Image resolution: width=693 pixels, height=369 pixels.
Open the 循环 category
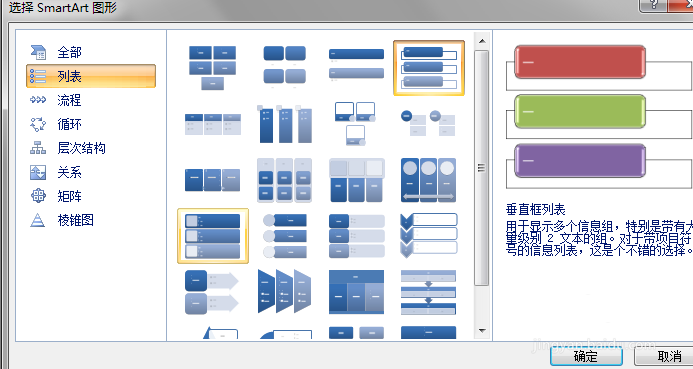pyautogui.click(x=56, y=124)
